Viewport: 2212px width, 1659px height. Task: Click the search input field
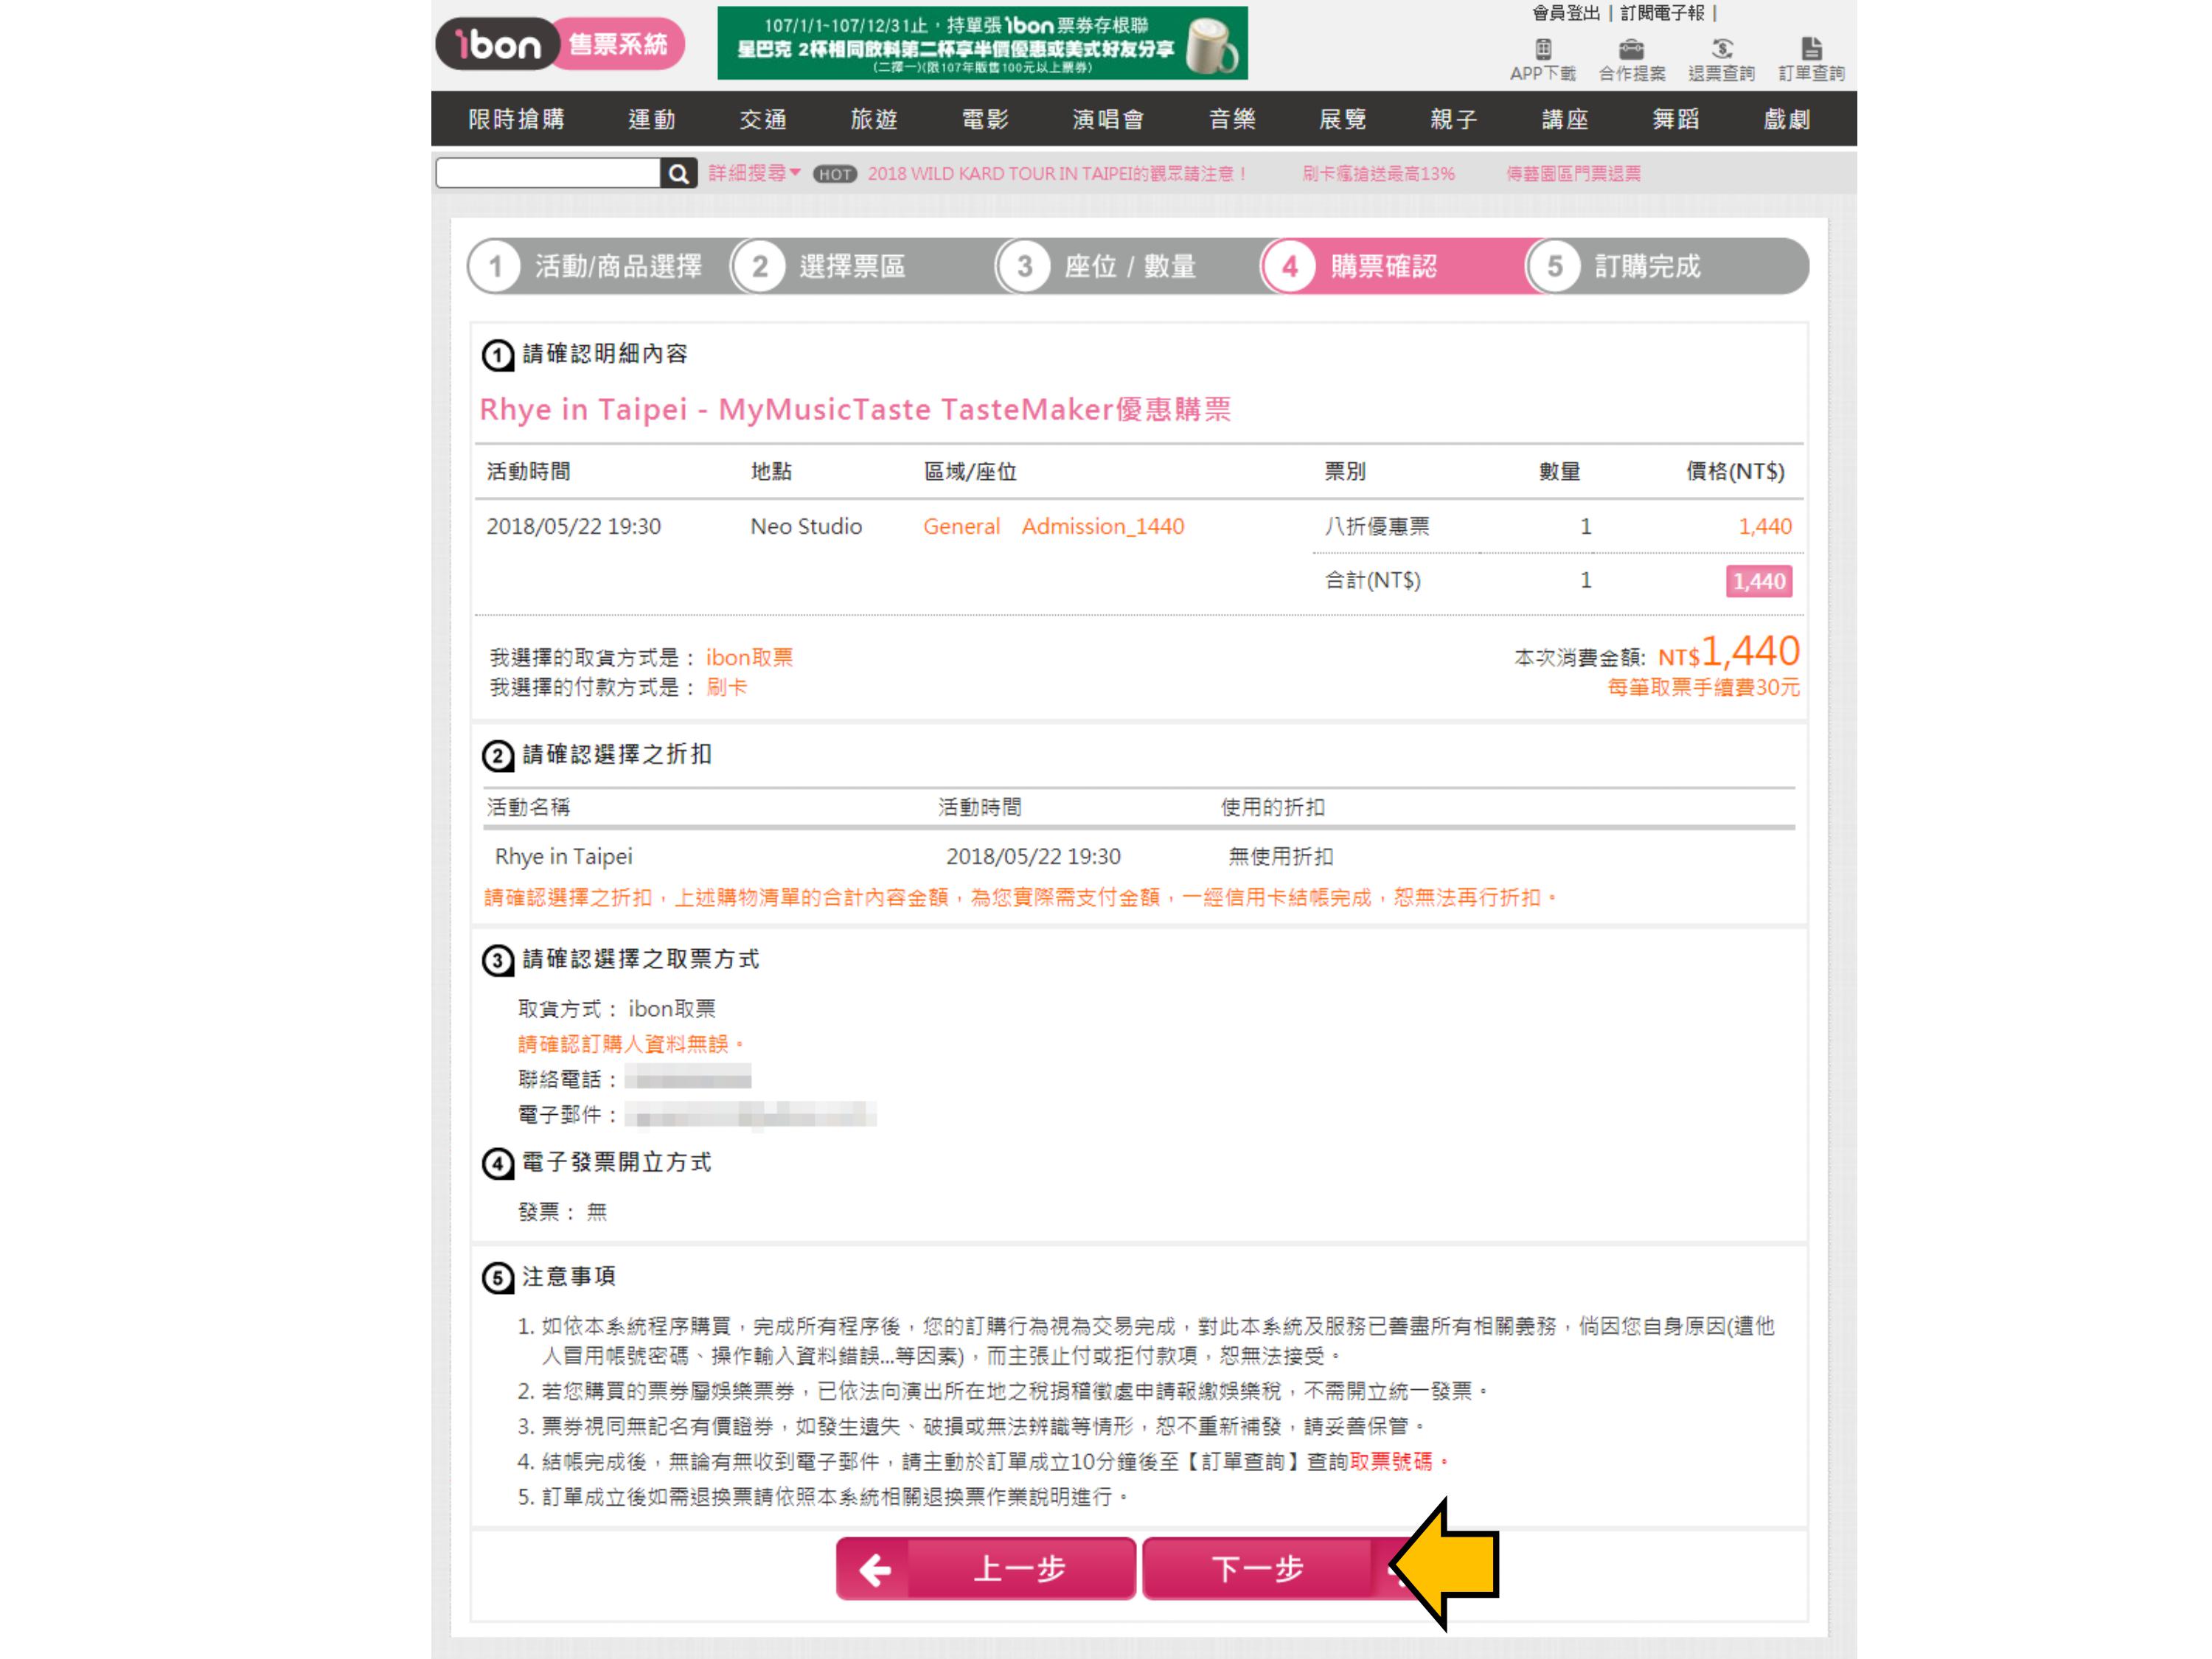coord(548,174)
